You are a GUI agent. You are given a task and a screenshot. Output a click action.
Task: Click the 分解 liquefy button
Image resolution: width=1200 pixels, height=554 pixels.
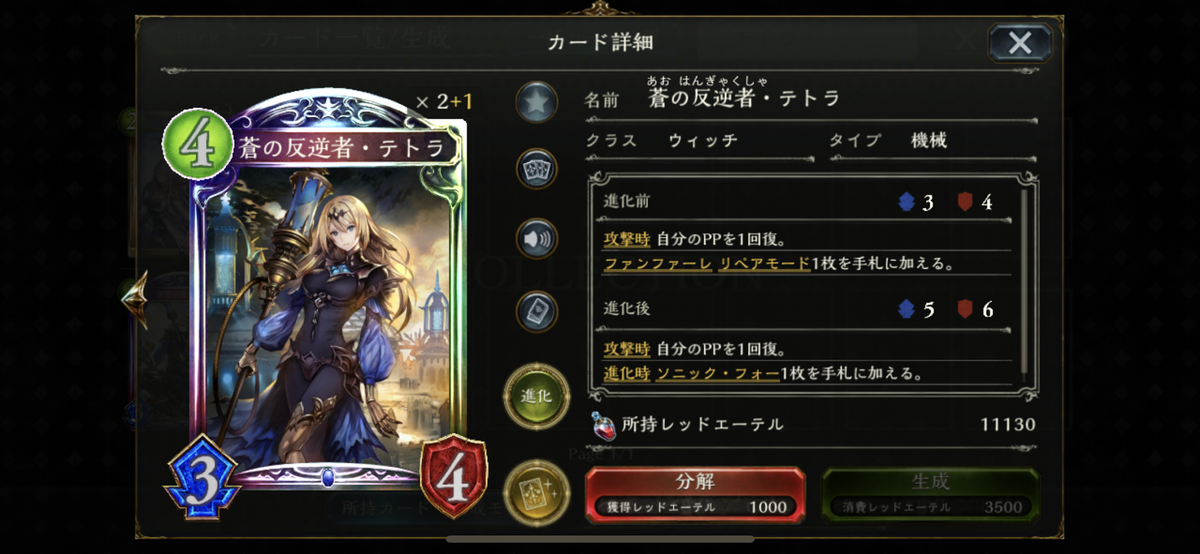pyautogui.click(x=694, y=494)
